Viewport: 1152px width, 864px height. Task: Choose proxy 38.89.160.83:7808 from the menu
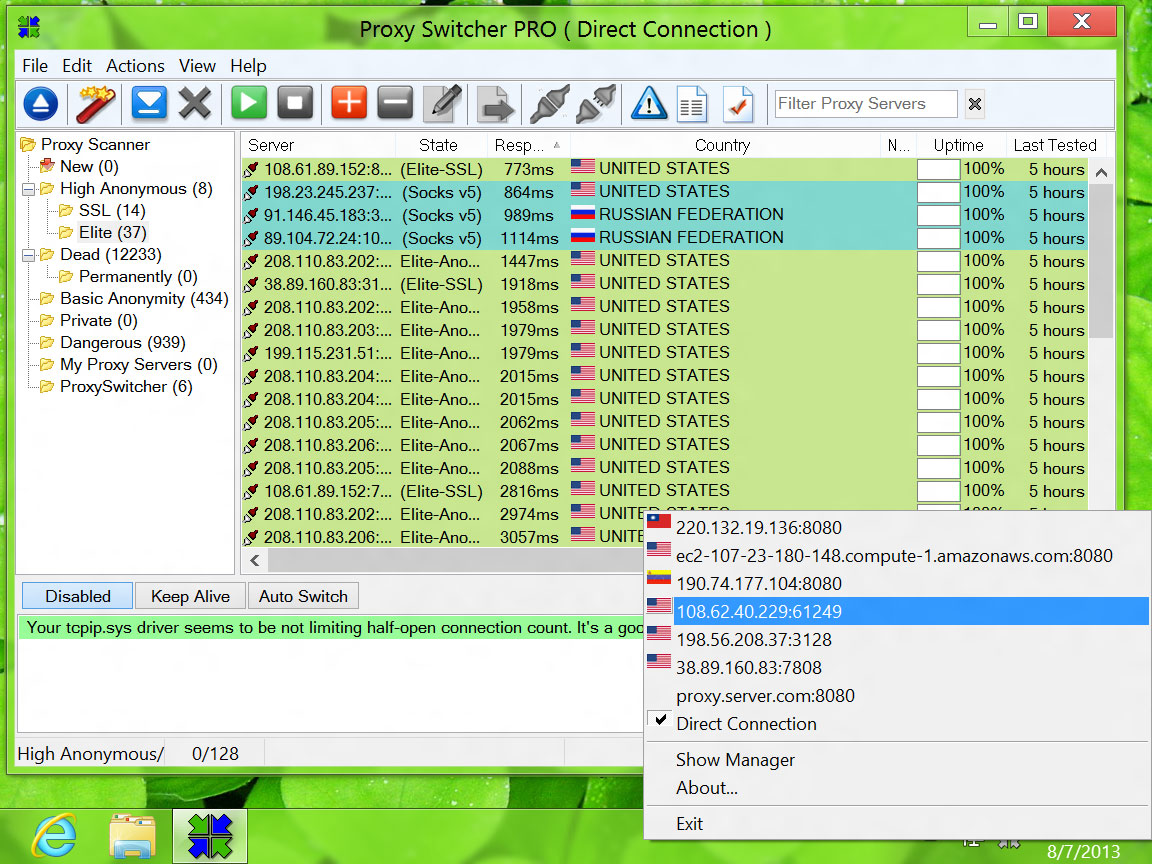tap(897, 667)
